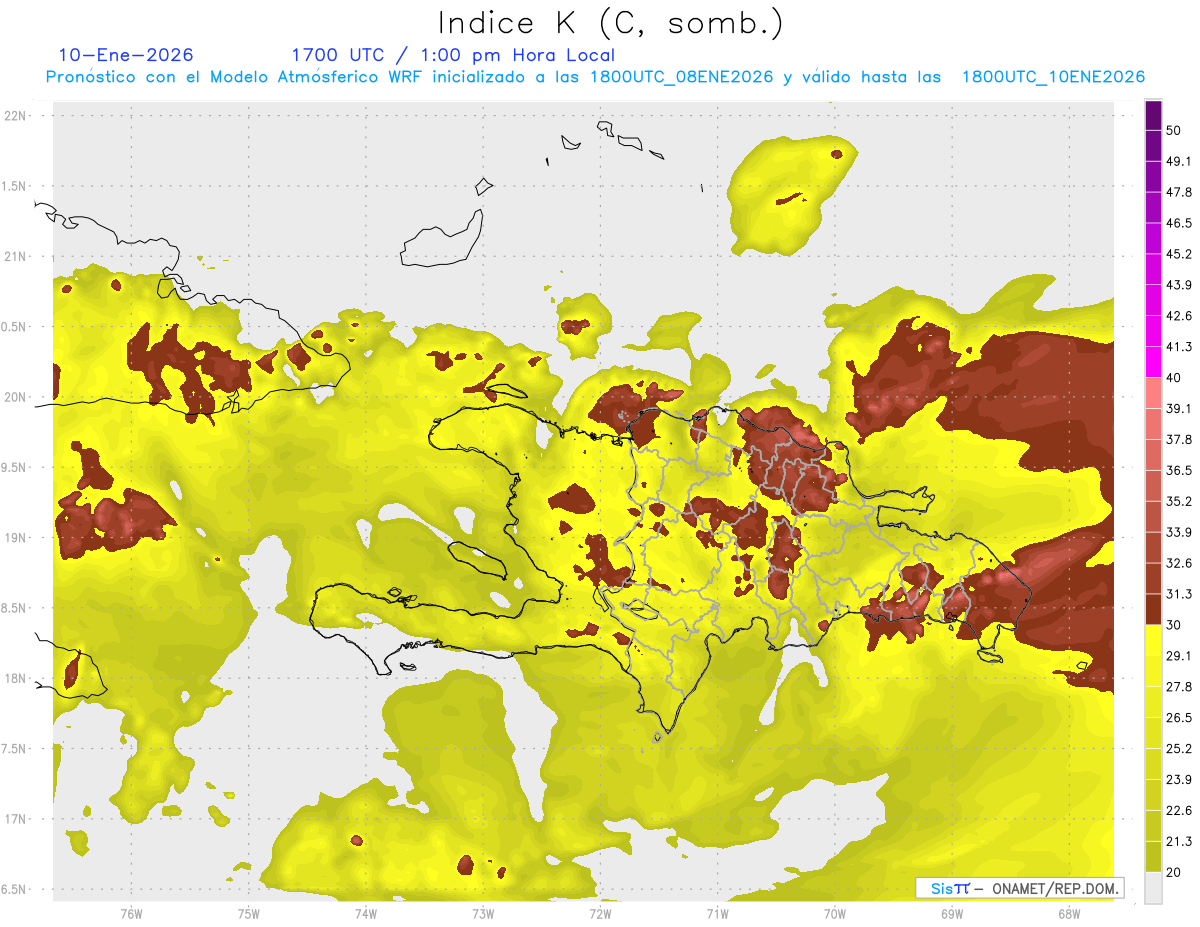Click the magenta colorbar segment between 40 and 41.3
Viewport: 1200px width, 927px height.
click(x=1153, y=362)
